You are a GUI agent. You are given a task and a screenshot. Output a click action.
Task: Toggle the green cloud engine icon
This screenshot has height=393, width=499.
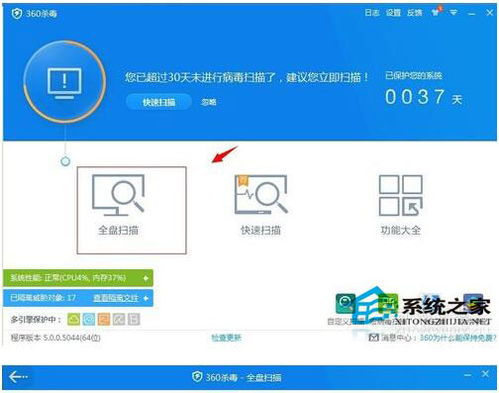[74, 319]
